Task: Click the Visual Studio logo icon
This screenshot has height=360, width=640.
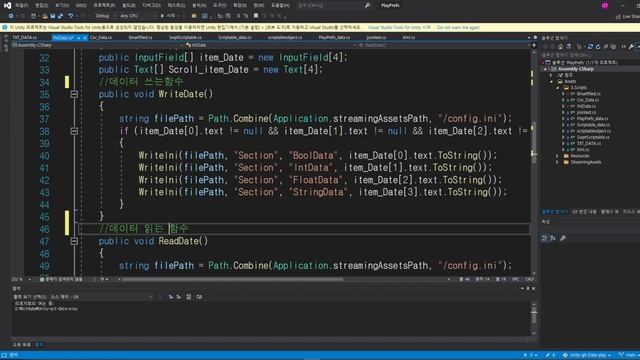Action: pos(7,5)
